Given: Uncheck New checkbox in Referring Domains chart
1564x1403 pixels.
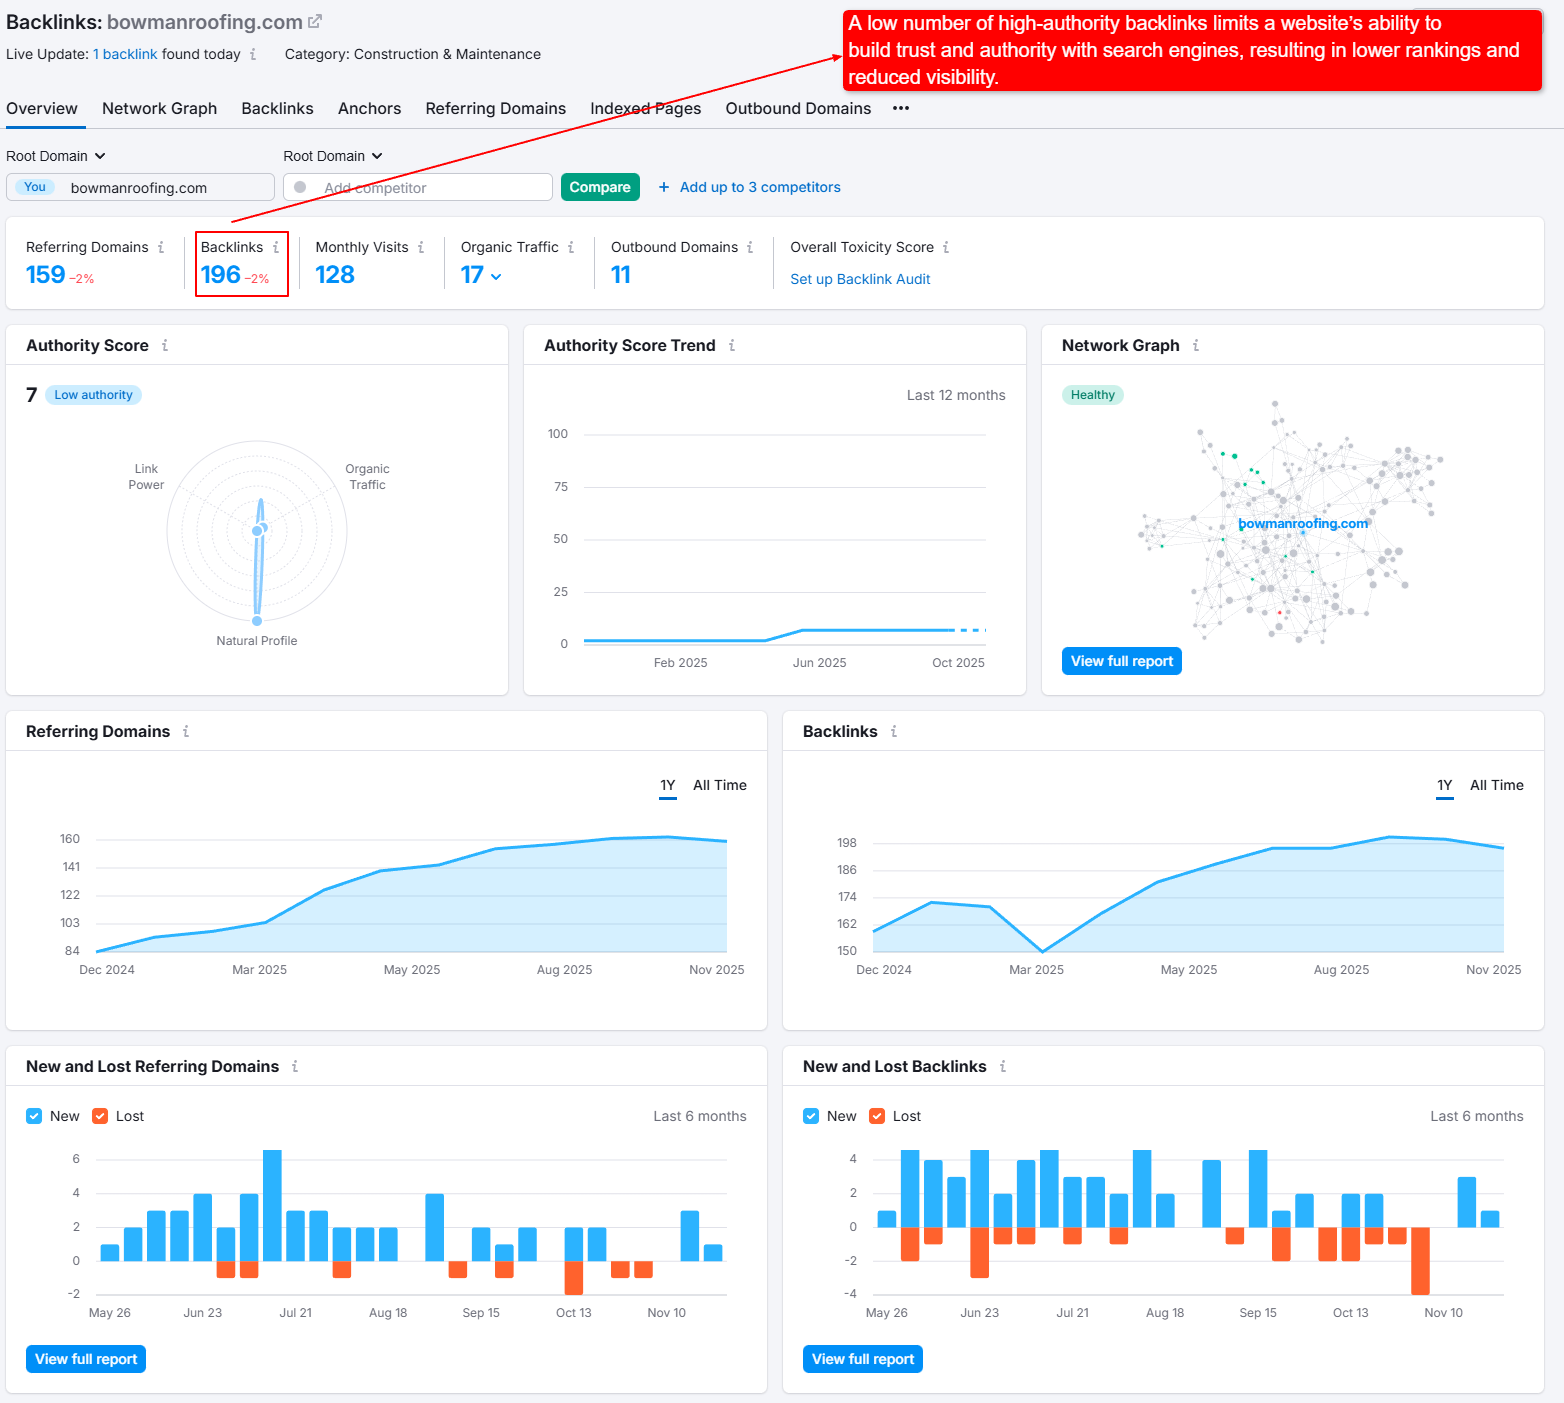Looking at the screenshot, I should click(35, 1116).
